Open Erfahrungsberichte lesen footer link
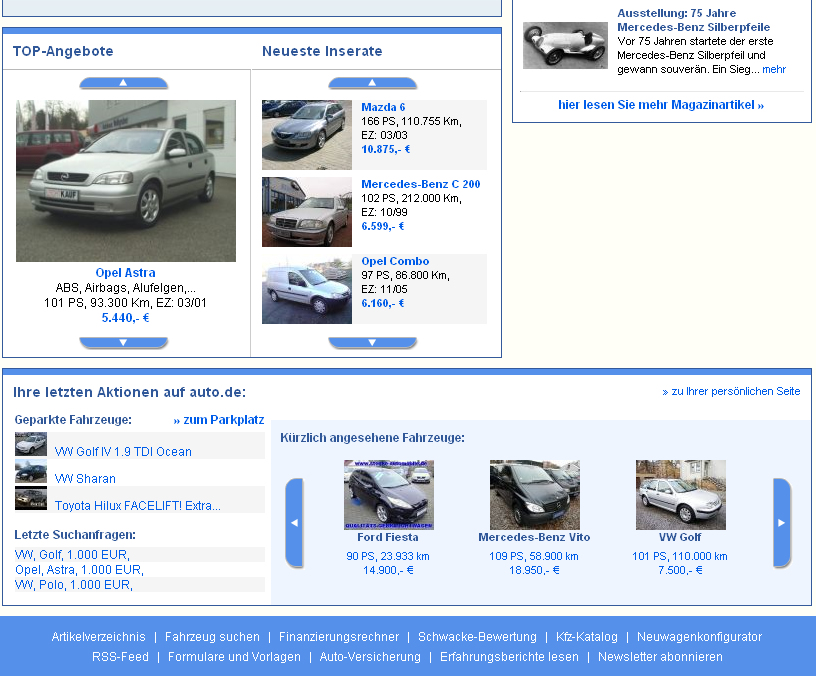This screenshot has width=816, height=676. click(x=509, y=657)
